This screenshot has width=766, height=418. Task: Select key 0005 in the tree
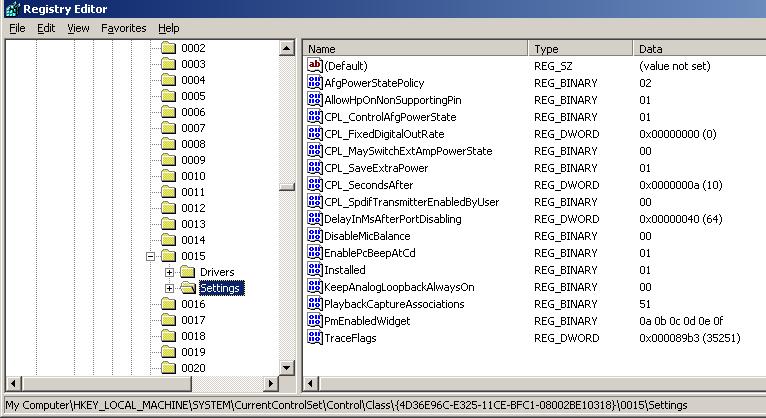pos(193,96)
